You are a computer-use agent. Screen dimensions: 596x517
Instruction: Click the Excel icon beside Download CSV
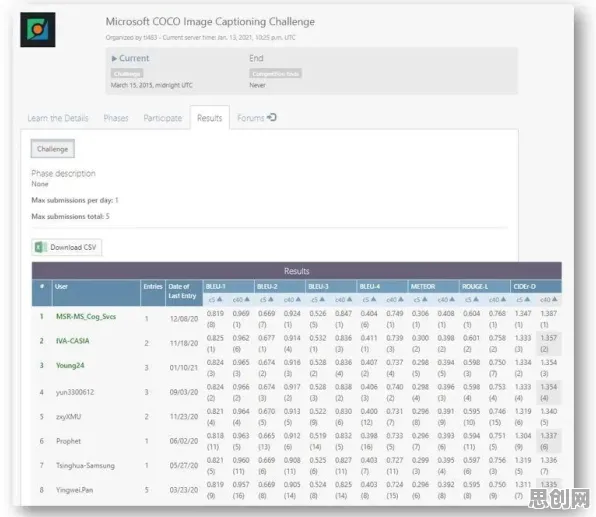(41, 247)
